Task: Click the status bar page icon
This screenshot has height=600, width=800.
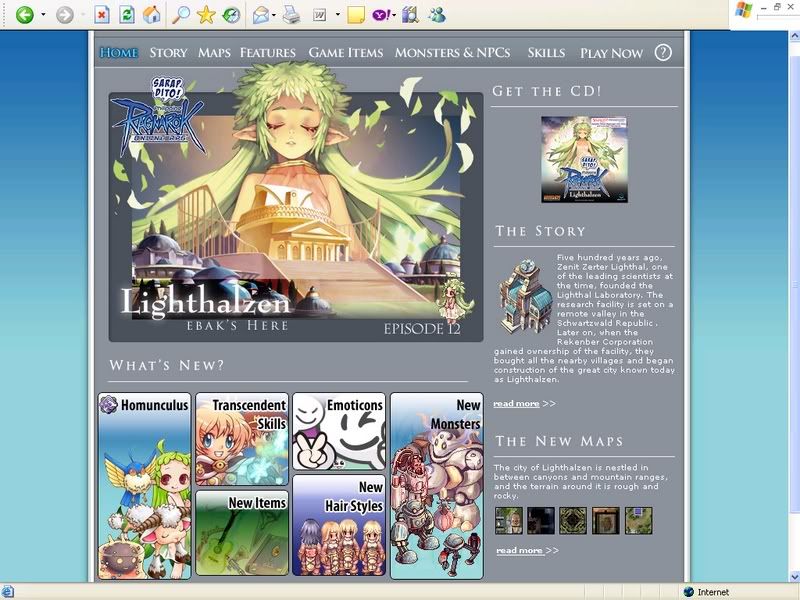Action: pyautogui.click(x=8, y=592)
